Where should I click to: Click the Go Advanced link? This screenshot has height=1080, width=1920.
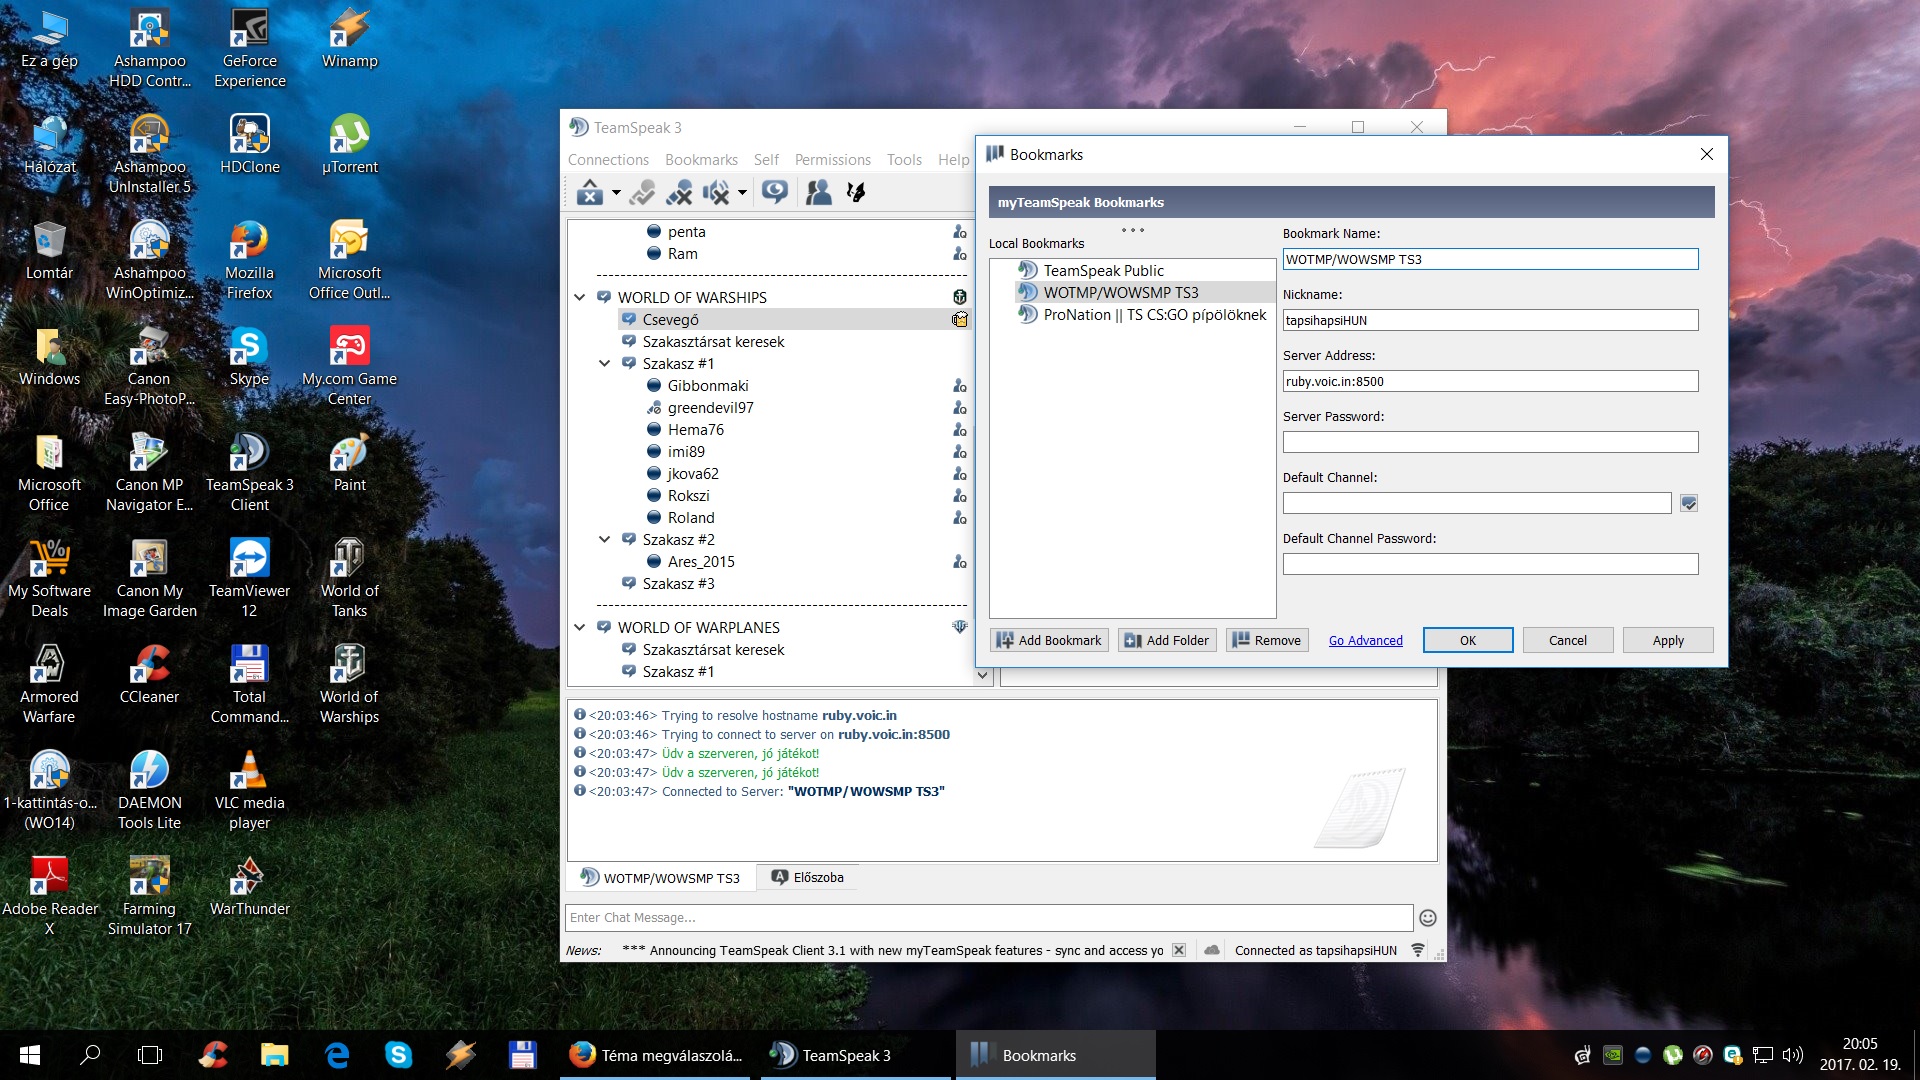pyautogui.click(x=1365, y=641)
